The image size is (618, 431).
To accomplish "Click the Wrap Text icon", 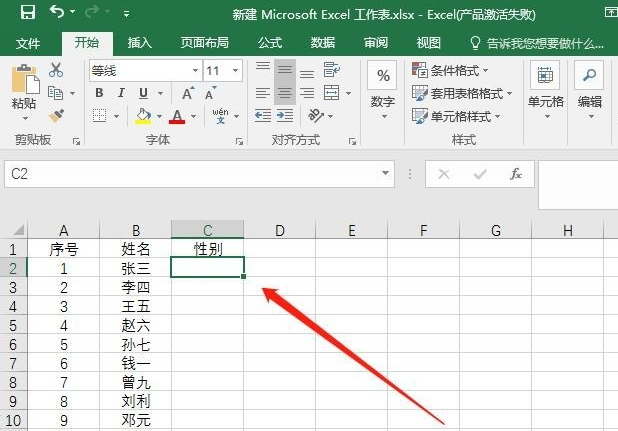I will pos(331,70).
